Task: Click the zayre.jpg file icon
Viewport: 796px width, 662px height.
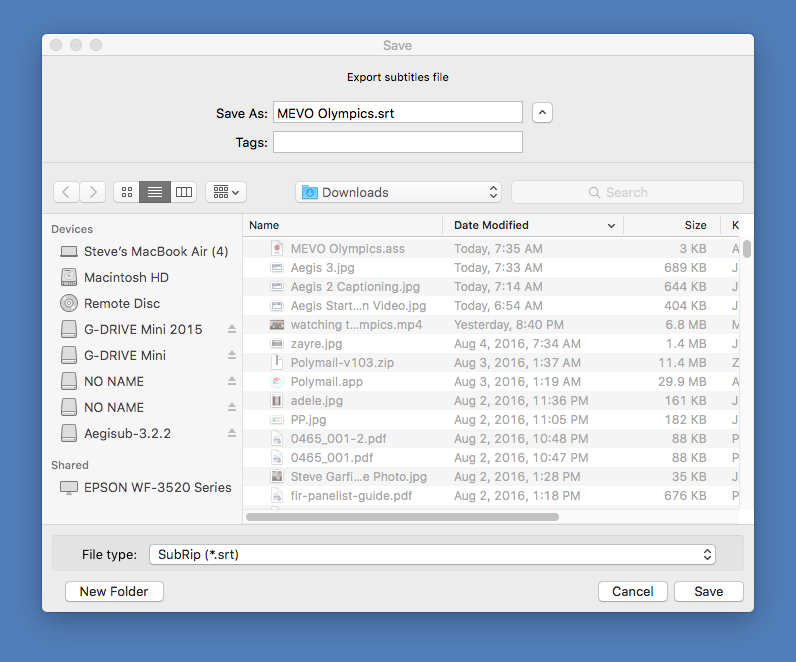Action: click(277, 344)
